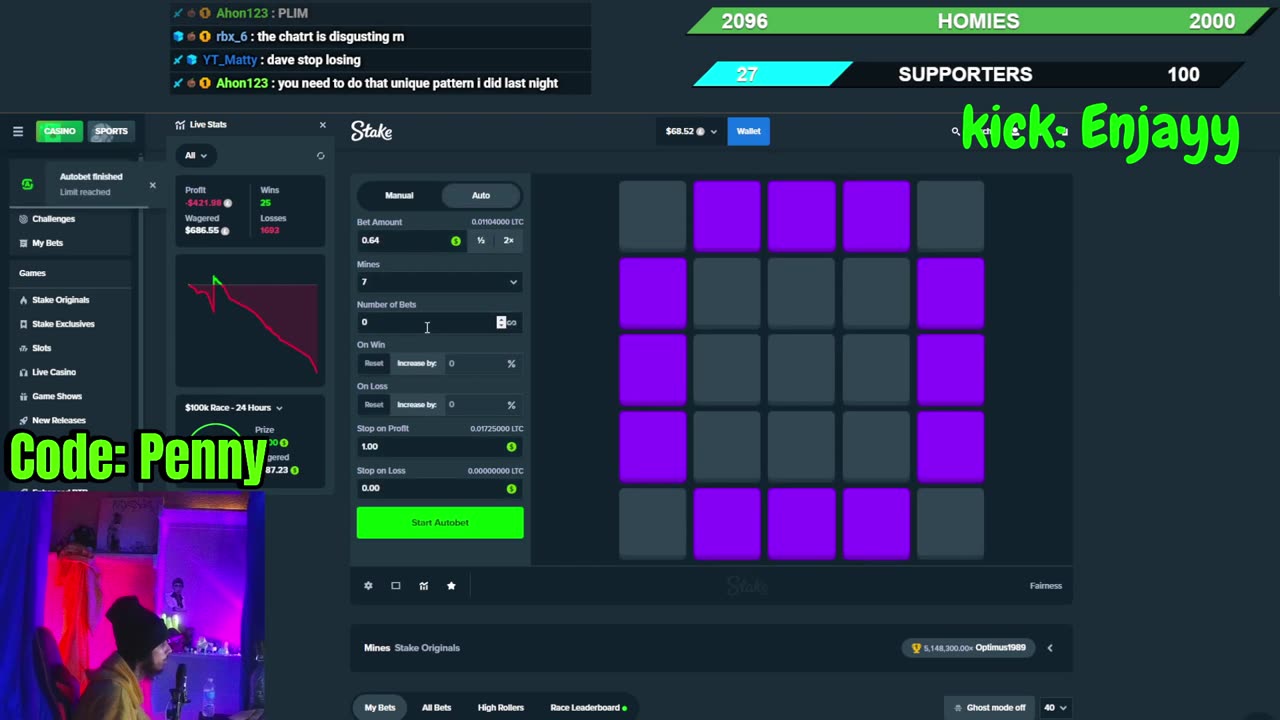Viewport: 1280px width, 720px height.
Task: Switch to the Casino tab
Action: click(59, 131)
